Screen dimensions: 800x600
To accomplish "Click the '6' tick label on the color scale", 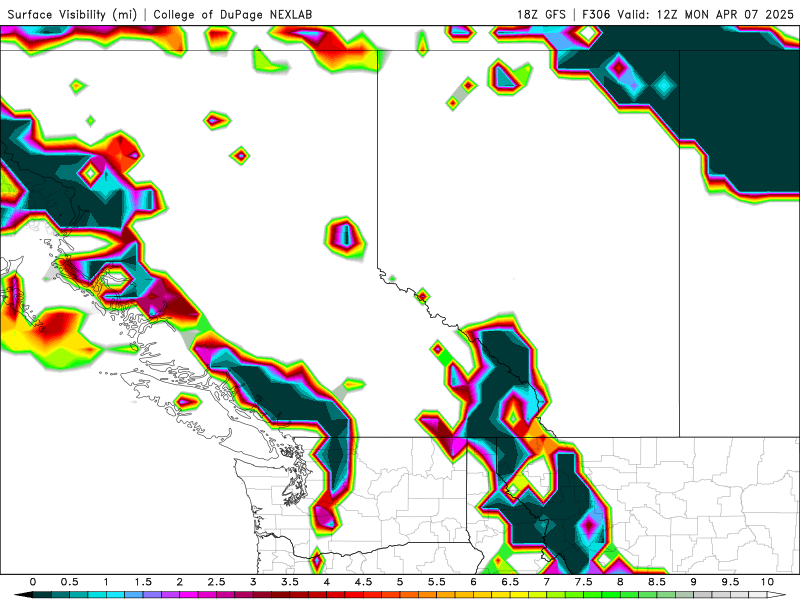I will (473, 582).
